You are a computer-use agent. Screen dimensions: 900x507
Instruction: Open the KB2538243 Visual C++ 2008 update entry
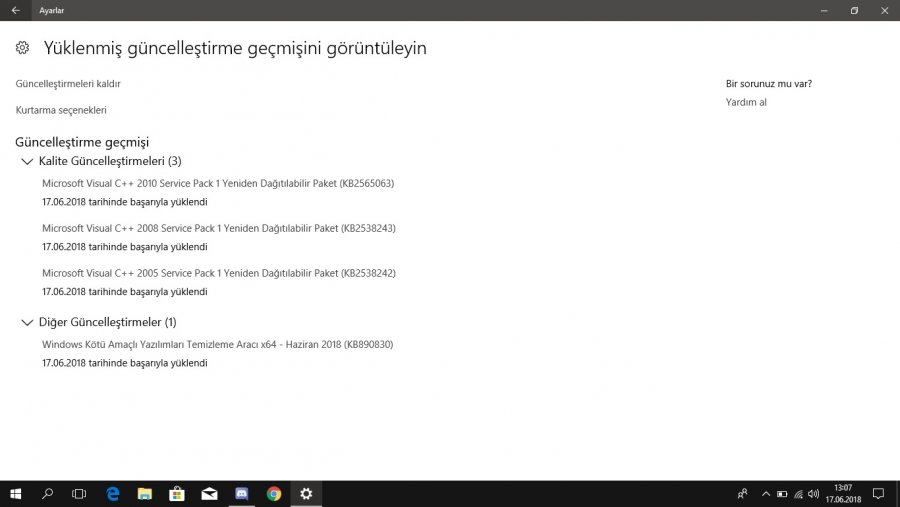click(219, 228)
